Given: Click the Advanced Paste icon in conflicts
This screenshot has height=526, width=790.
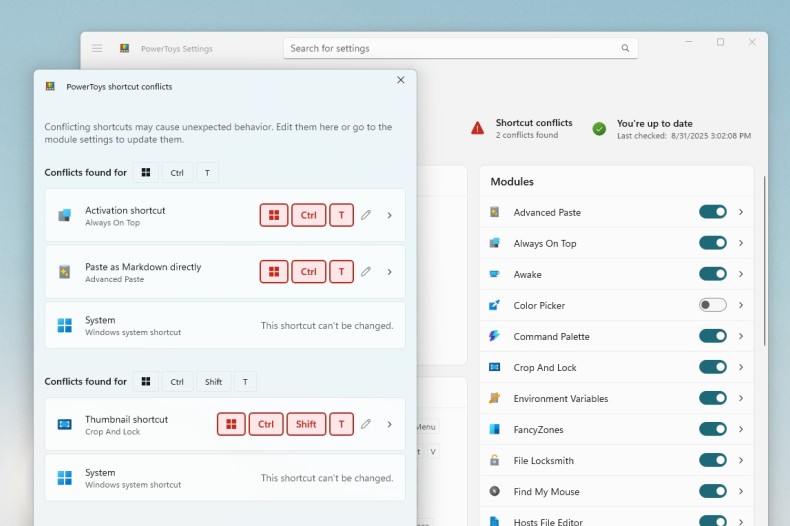Looking at the screenshot, I should point(64,272).
